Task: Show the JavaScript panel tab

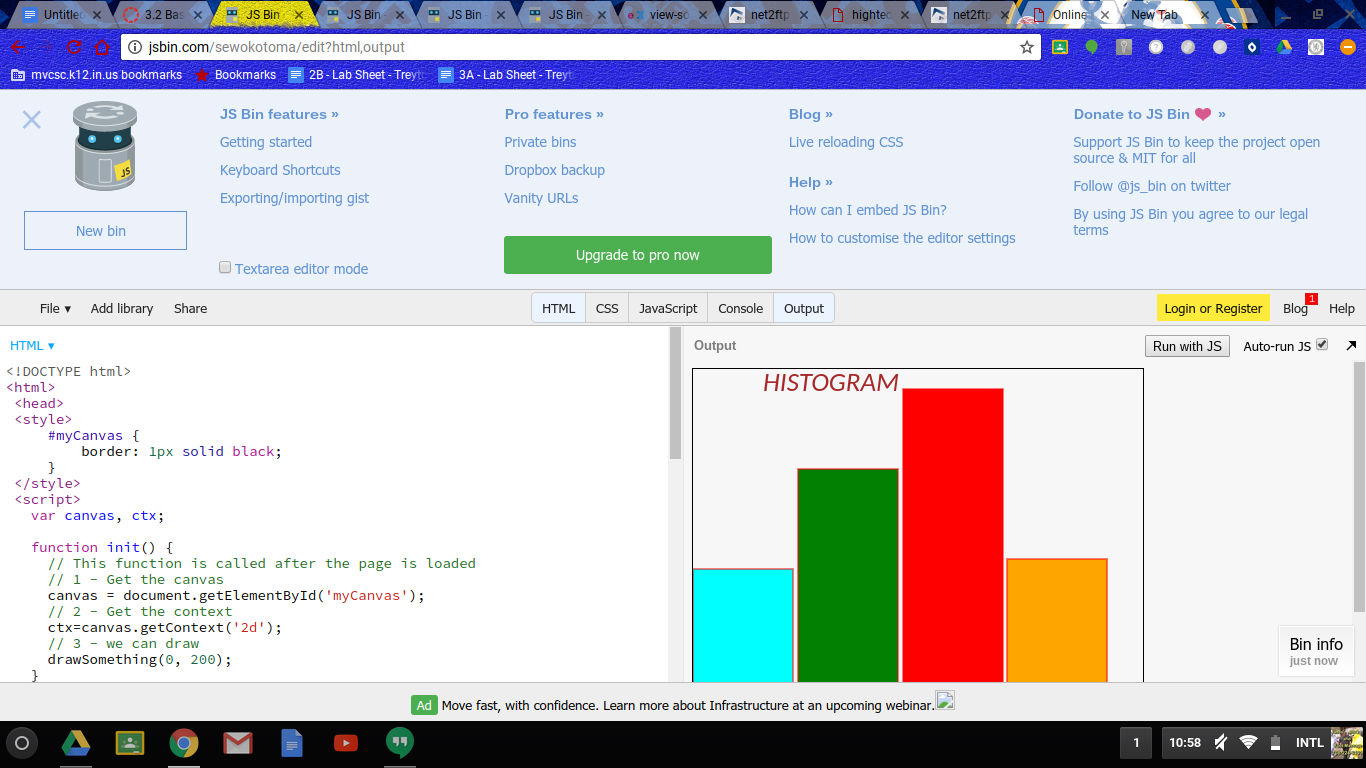Action: coord(668,308)
